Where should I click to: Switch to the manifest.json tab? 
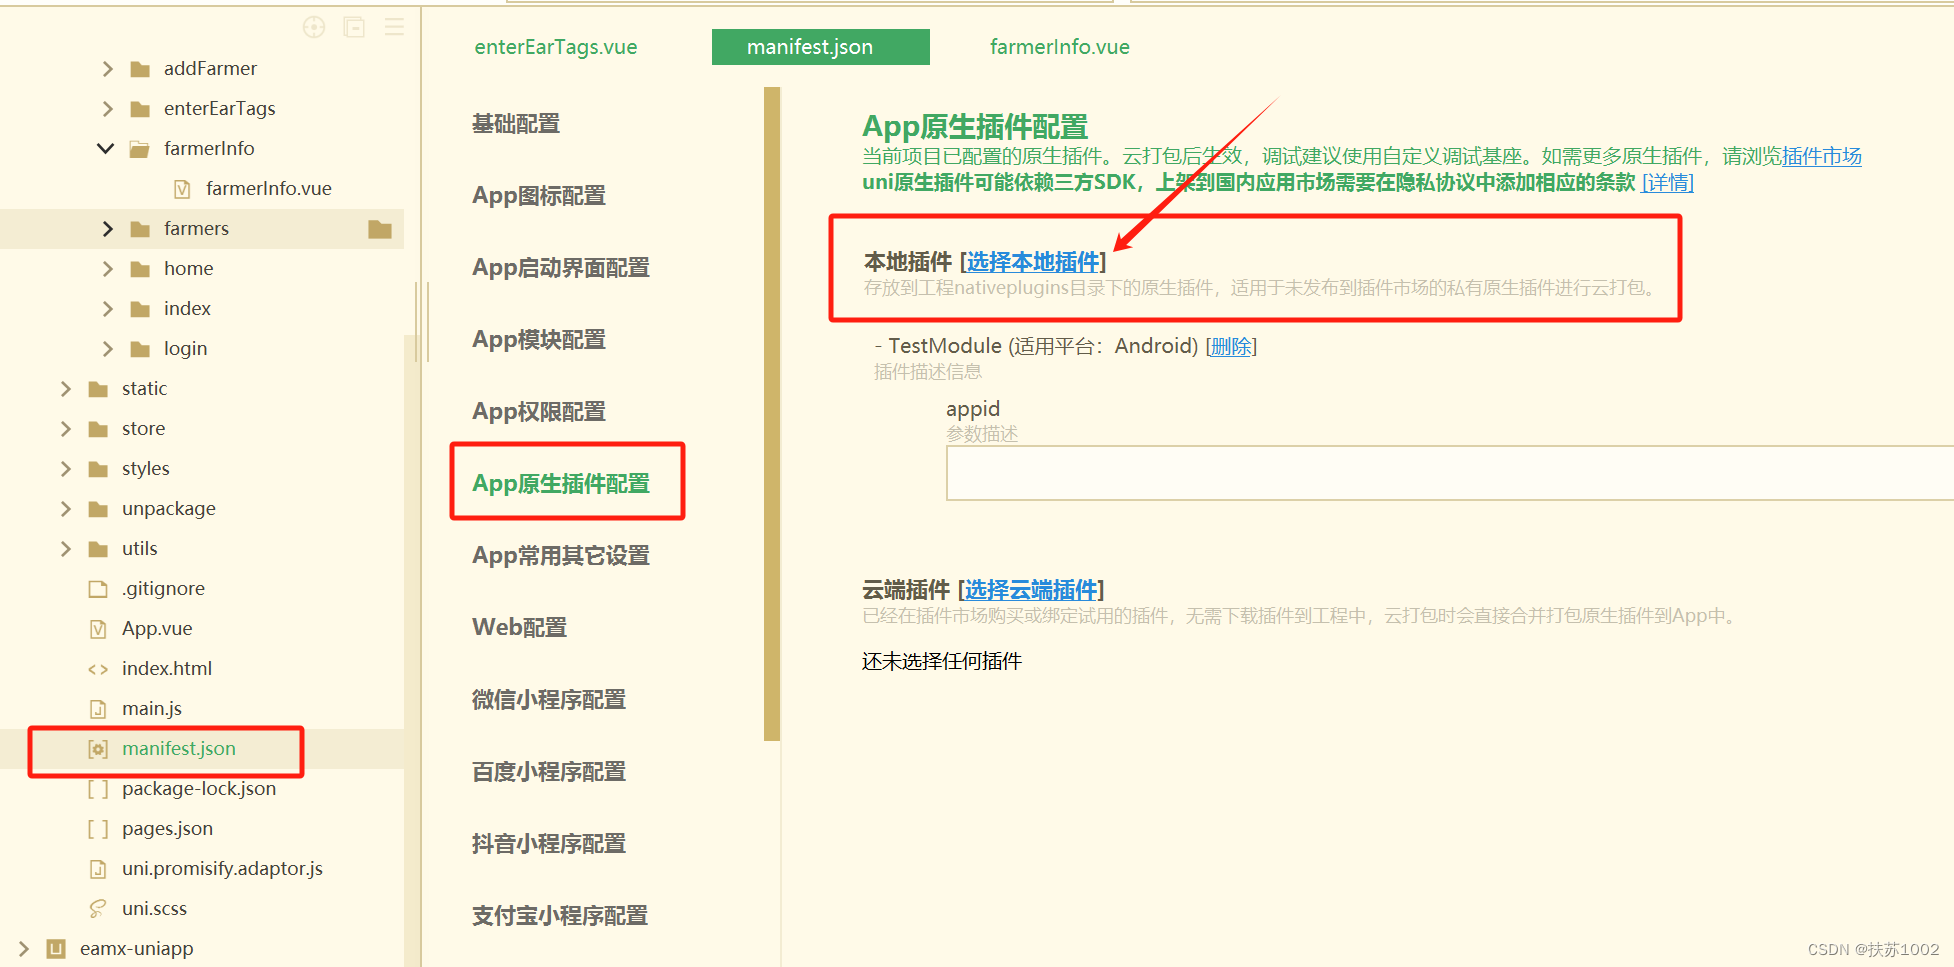click(x=821, y=47)
